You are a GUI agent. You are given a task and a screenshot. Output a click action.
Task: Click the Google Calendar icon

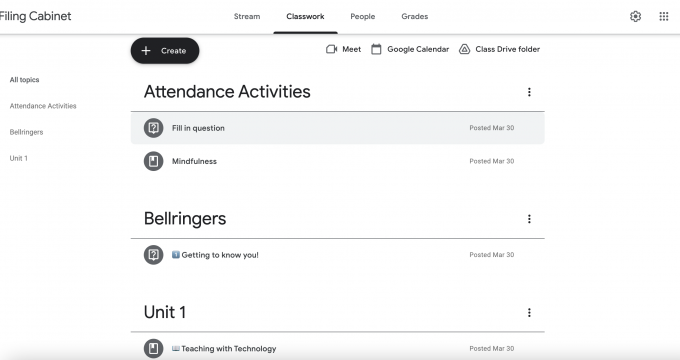coord(376,49)
